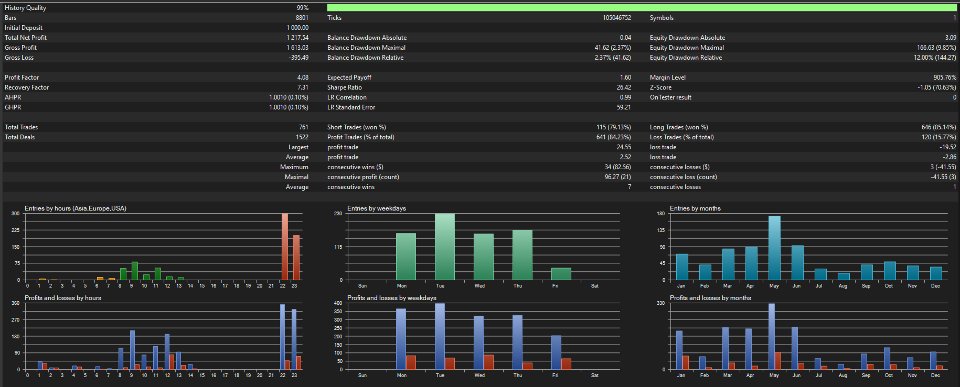
Task: Select Short Trades (won %) label
Action: [x=357, y=127]
